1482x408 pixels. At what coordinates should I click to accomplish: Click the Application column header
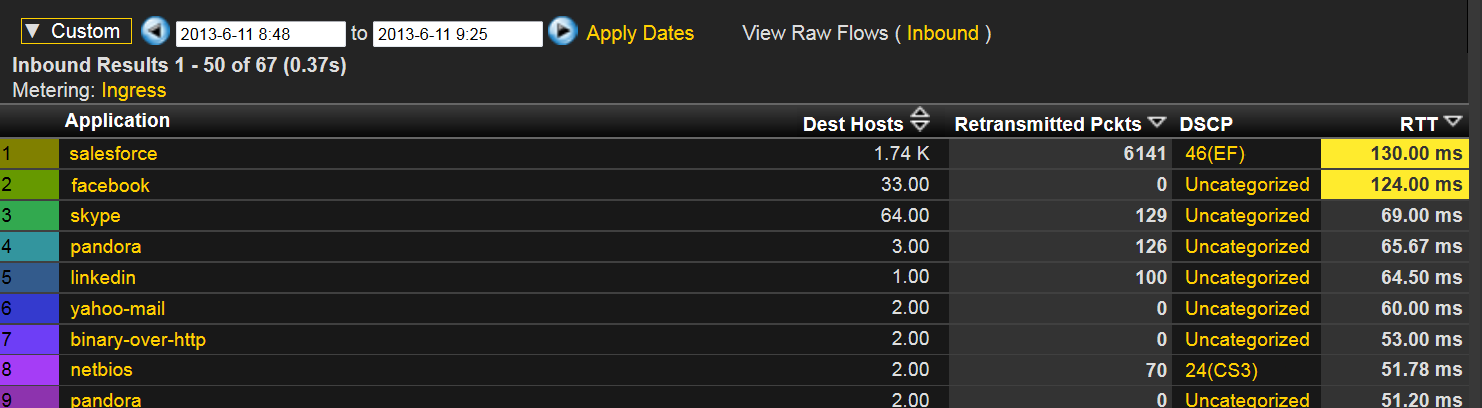pos(117,121)
